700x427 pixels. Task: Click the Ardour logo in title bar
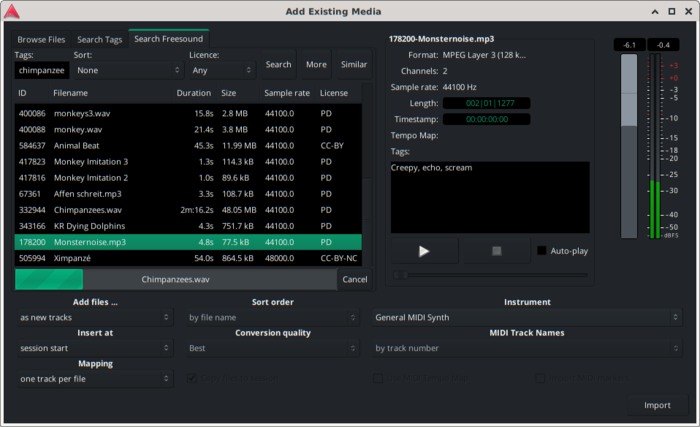coord(11,12)
